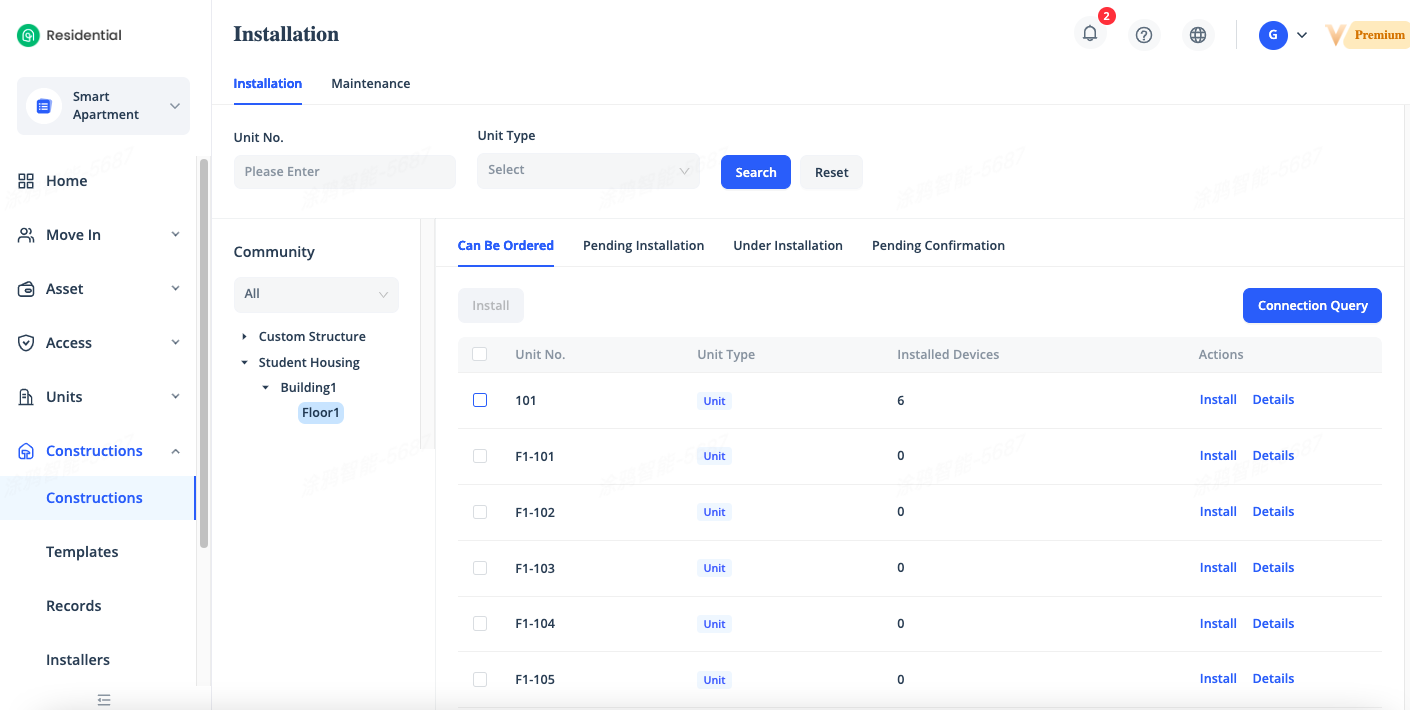Open the Pending Installation tab
The width and height of the screenshot is (1410, 710).
[x=643, y=246]
